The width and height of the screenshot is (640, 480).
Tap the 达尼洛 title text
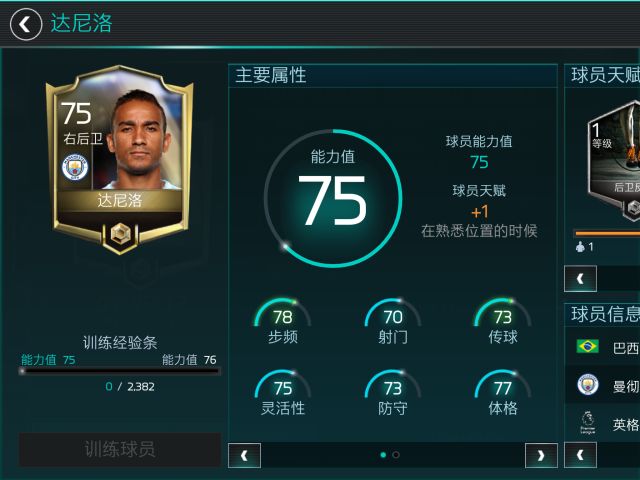tap(81, 23)
